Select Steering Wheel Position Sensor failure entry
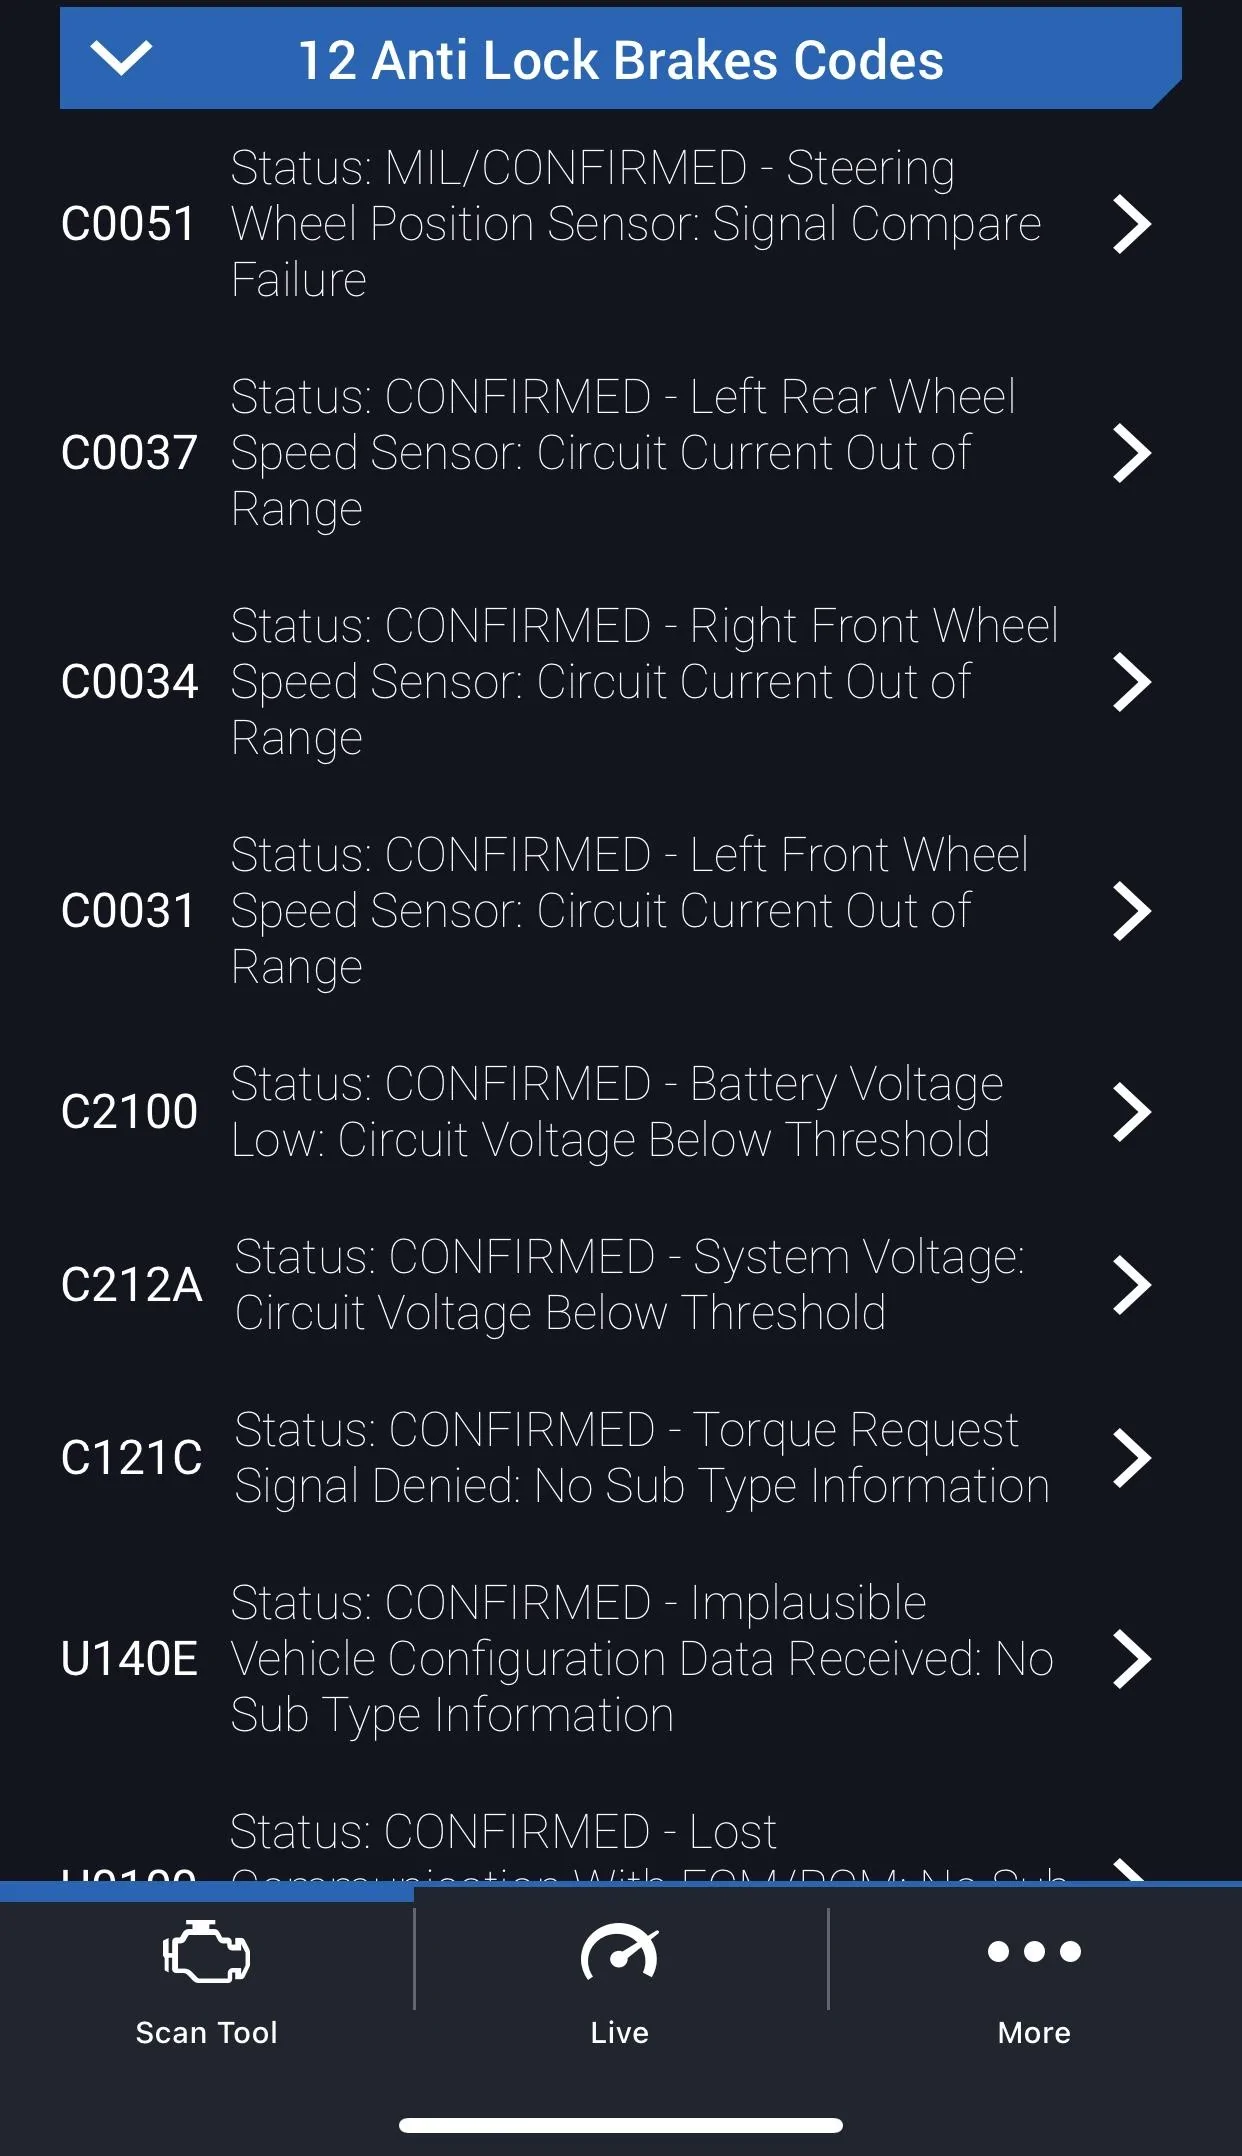Screen dimensions: 1242x2156 click(x=636, y=224)
